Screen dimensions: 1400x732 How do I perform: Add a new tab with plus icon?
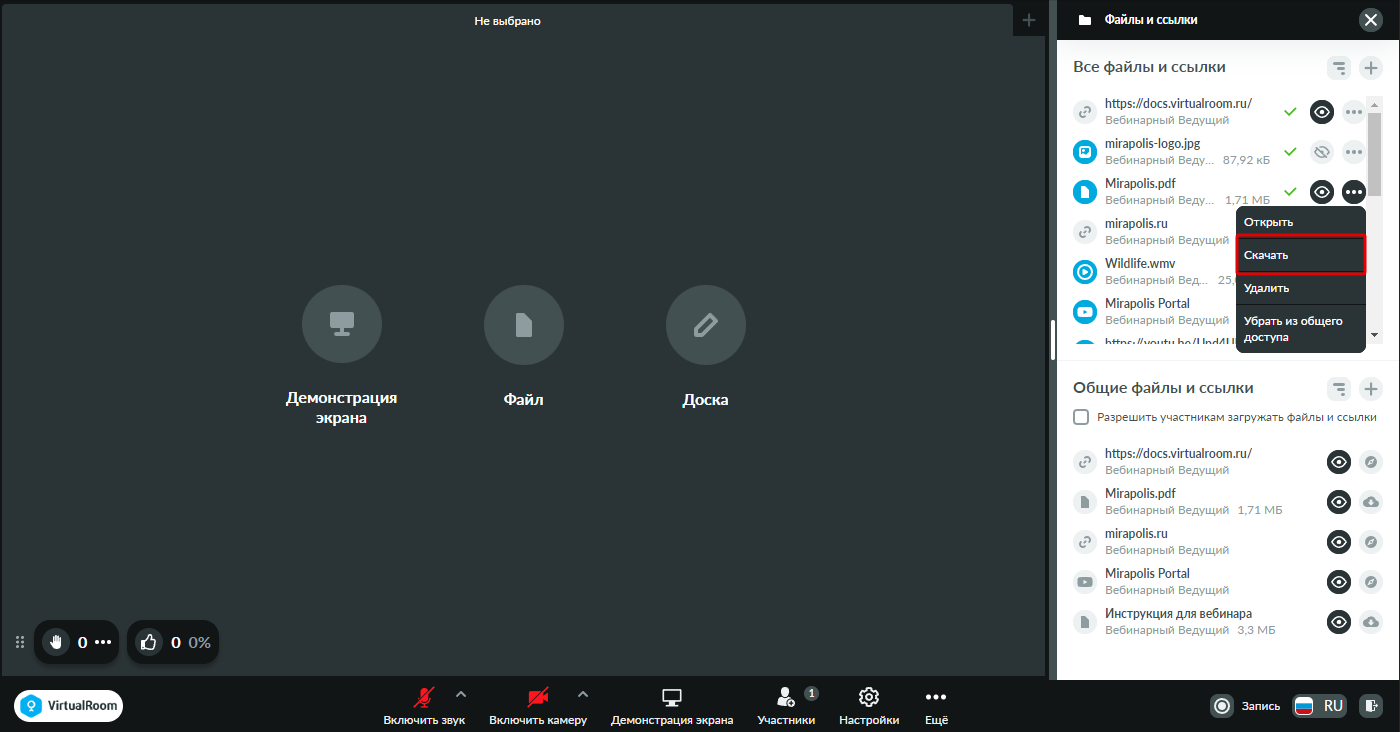[x=1029, y=20]
